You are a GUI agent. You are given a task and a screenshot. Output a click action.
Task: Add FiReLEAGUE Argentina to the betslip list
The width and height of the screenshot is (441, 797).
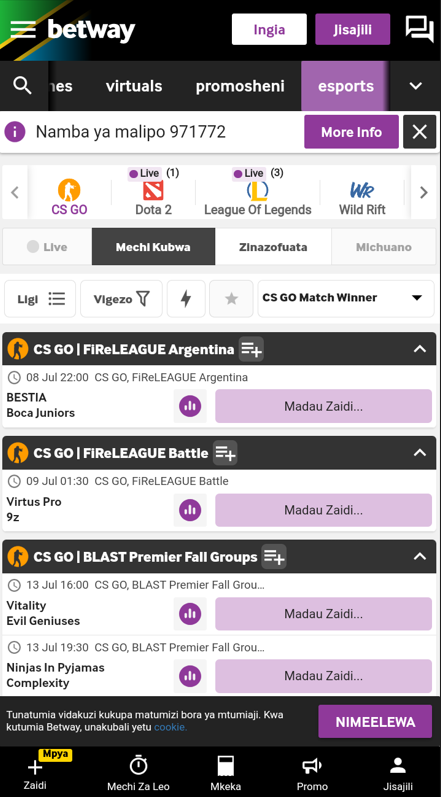pyautogui.click(x=251, y=349)
